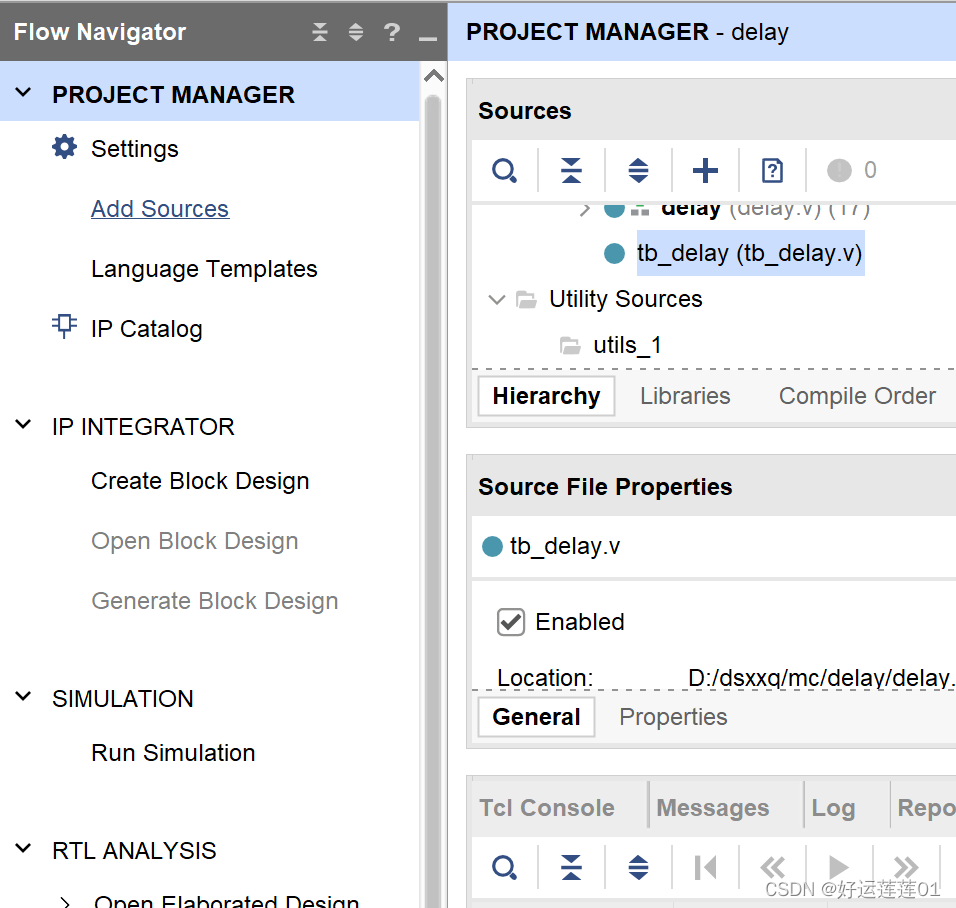Collapse the PROJECT MANAGER section
Viewport: 956px width, 908px height.
24,94
